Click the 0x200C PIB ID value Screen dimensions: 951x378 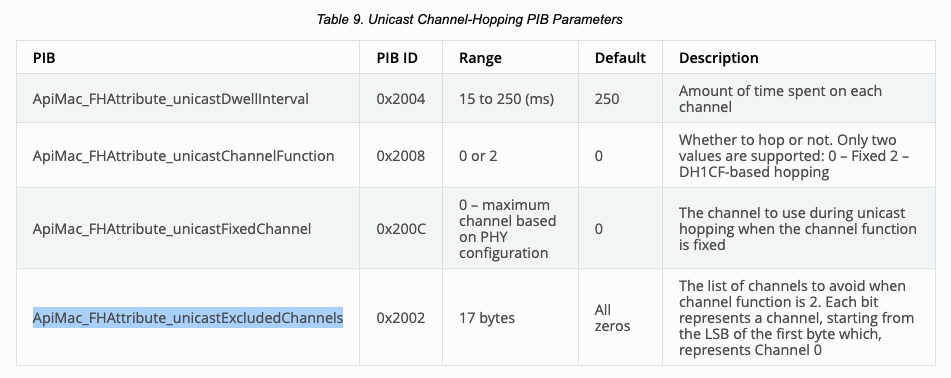(x=401, y=229)
